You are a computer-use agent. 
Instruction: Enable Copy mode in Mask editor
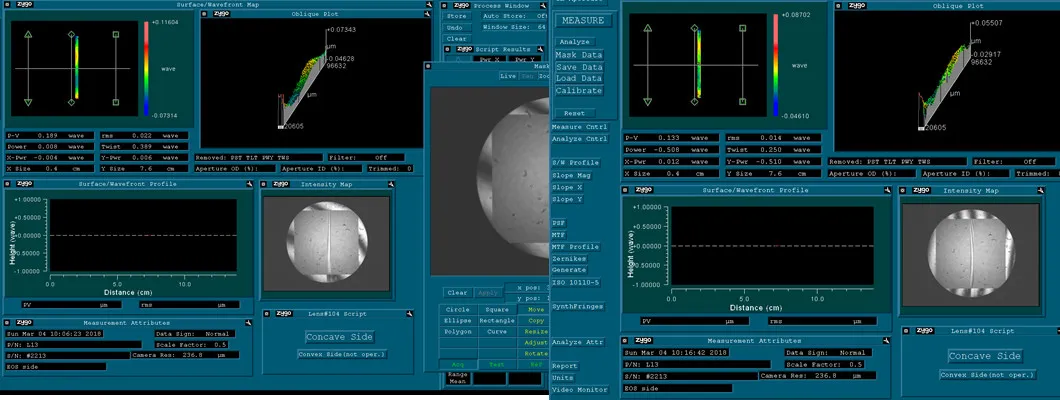coord(535,320)
